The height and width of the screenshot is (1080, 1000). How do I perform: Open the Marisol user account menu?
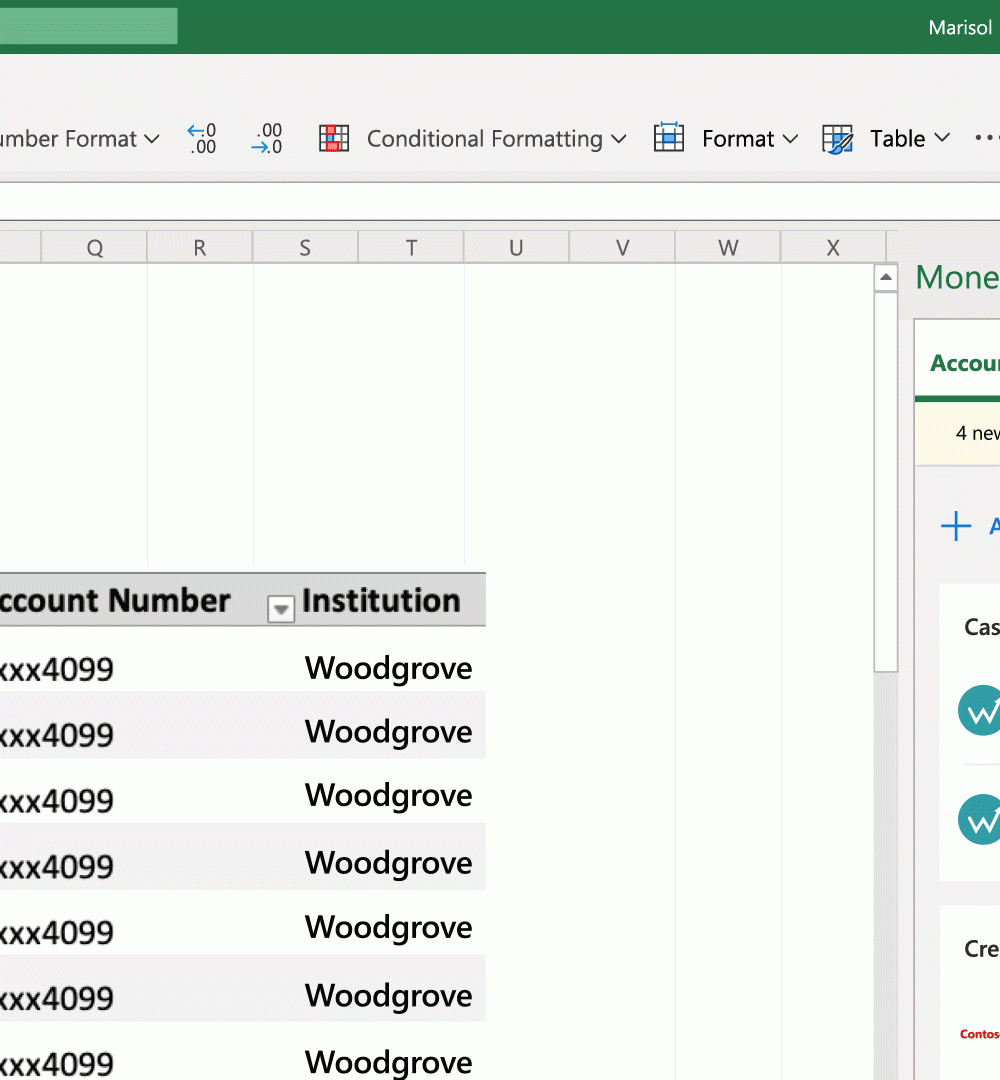(961, 28)
